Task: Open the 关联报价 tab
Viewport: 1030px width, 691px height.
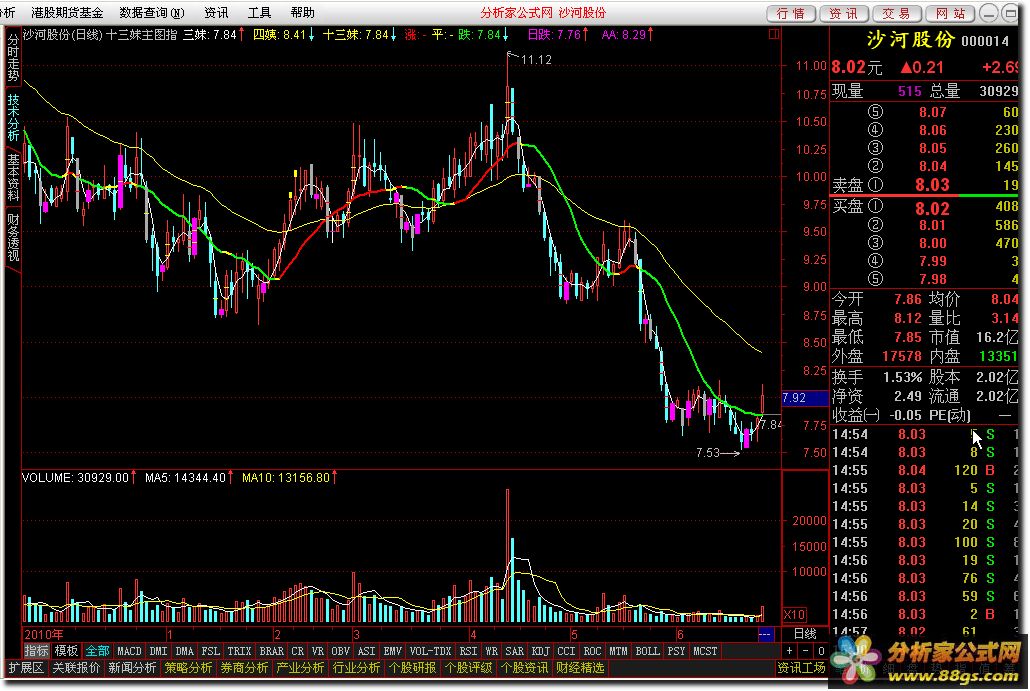Action: (76, 668)
